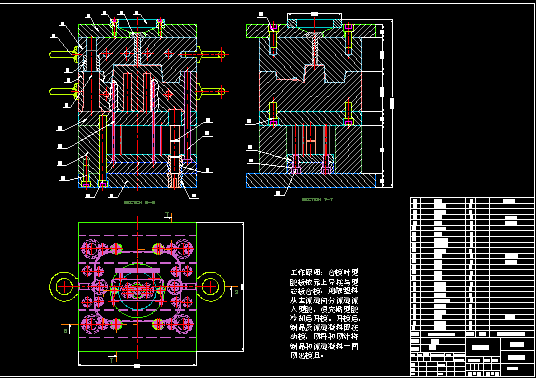This screenshot has height=379, width=537.
Task: Select the blue bottom clamp plate in section T-T
Action: [311, 180]
